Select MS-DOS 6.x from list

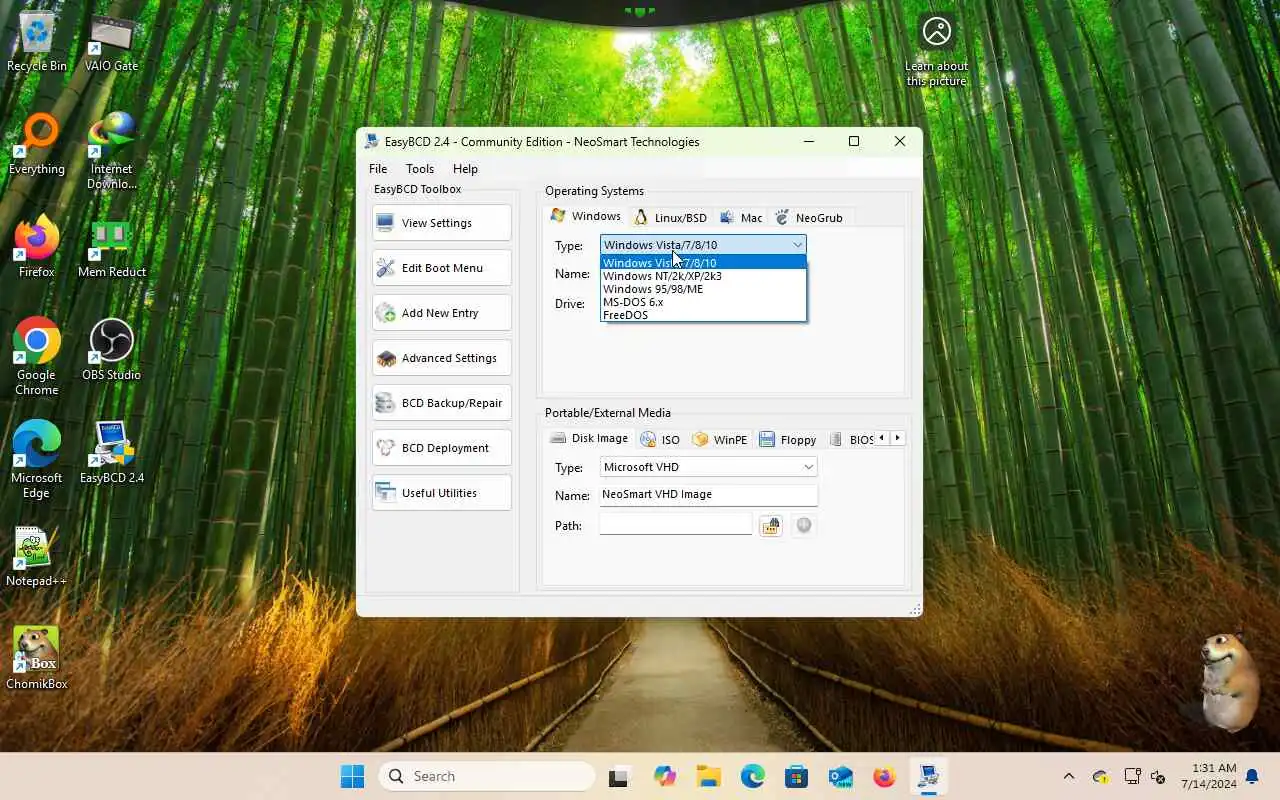coord(703,302)
